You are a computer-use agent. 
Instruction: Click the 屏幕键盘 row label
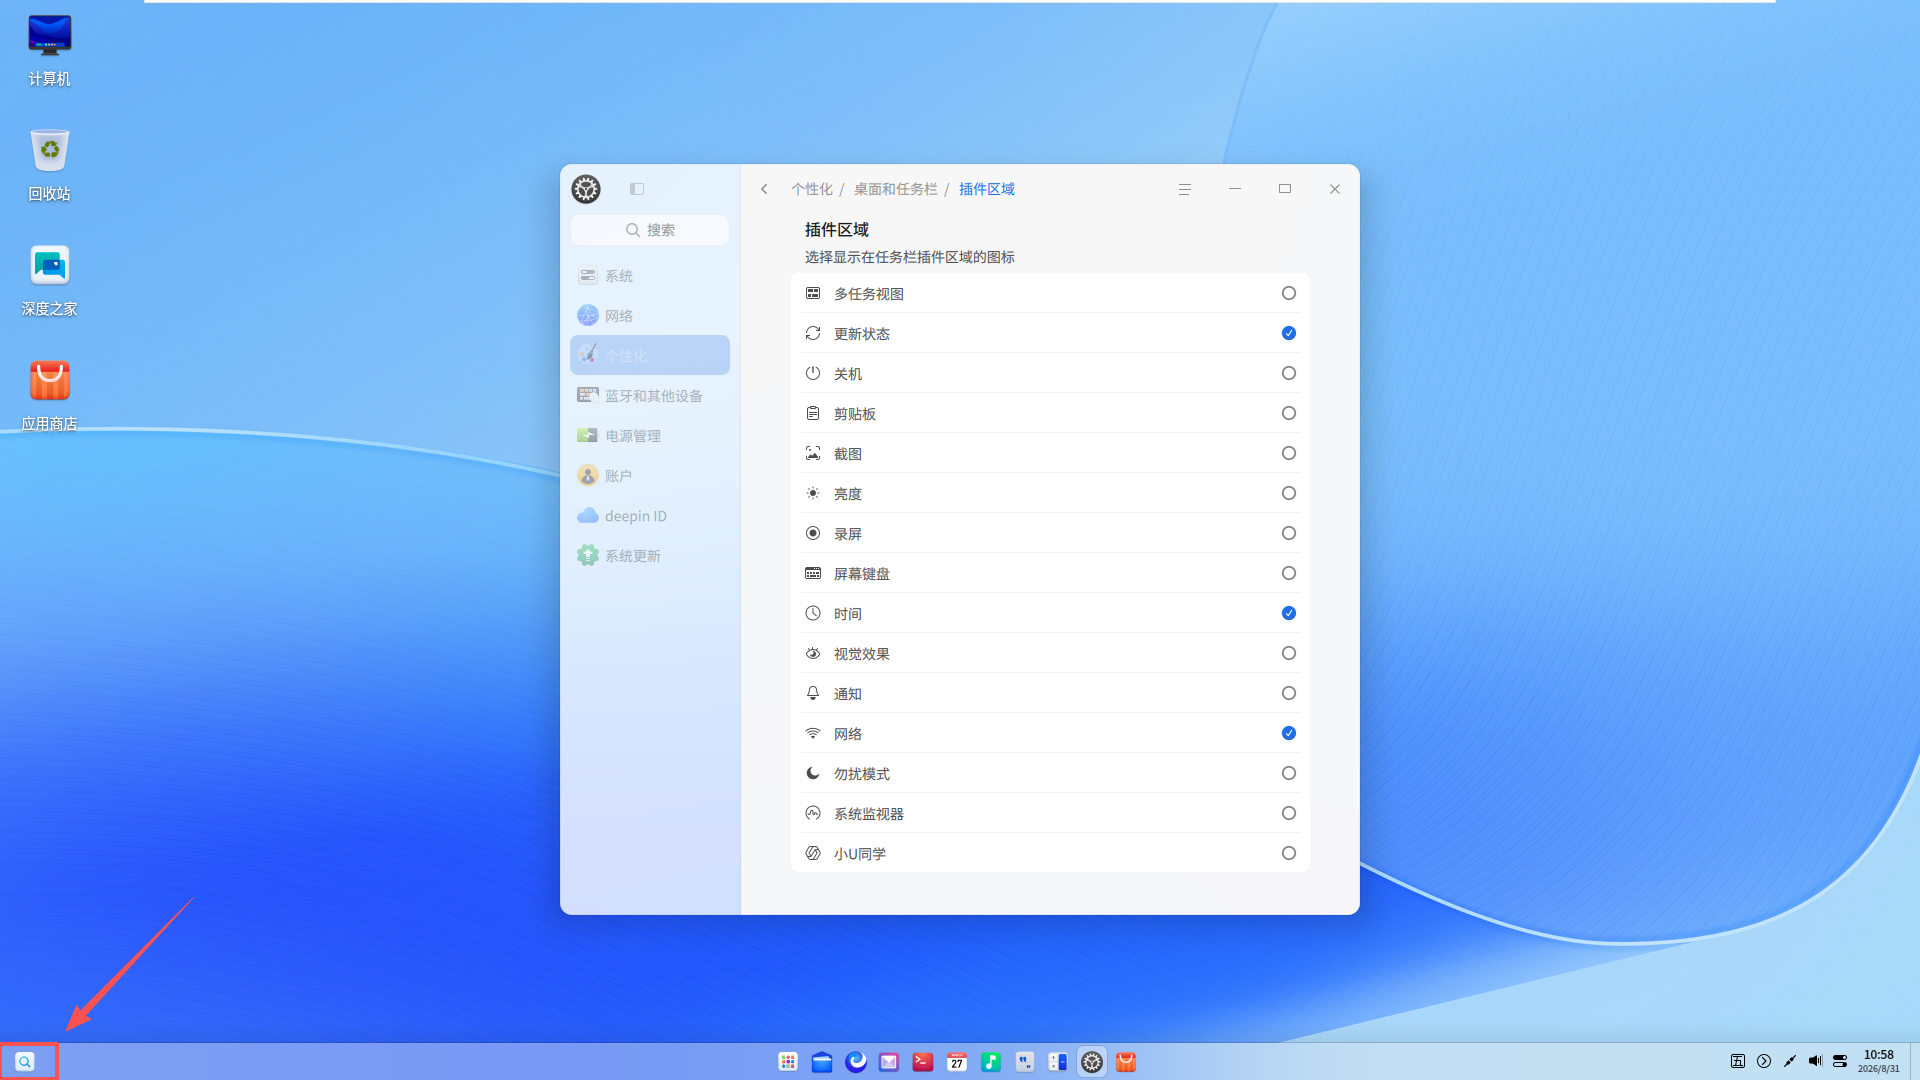point(861,574)
